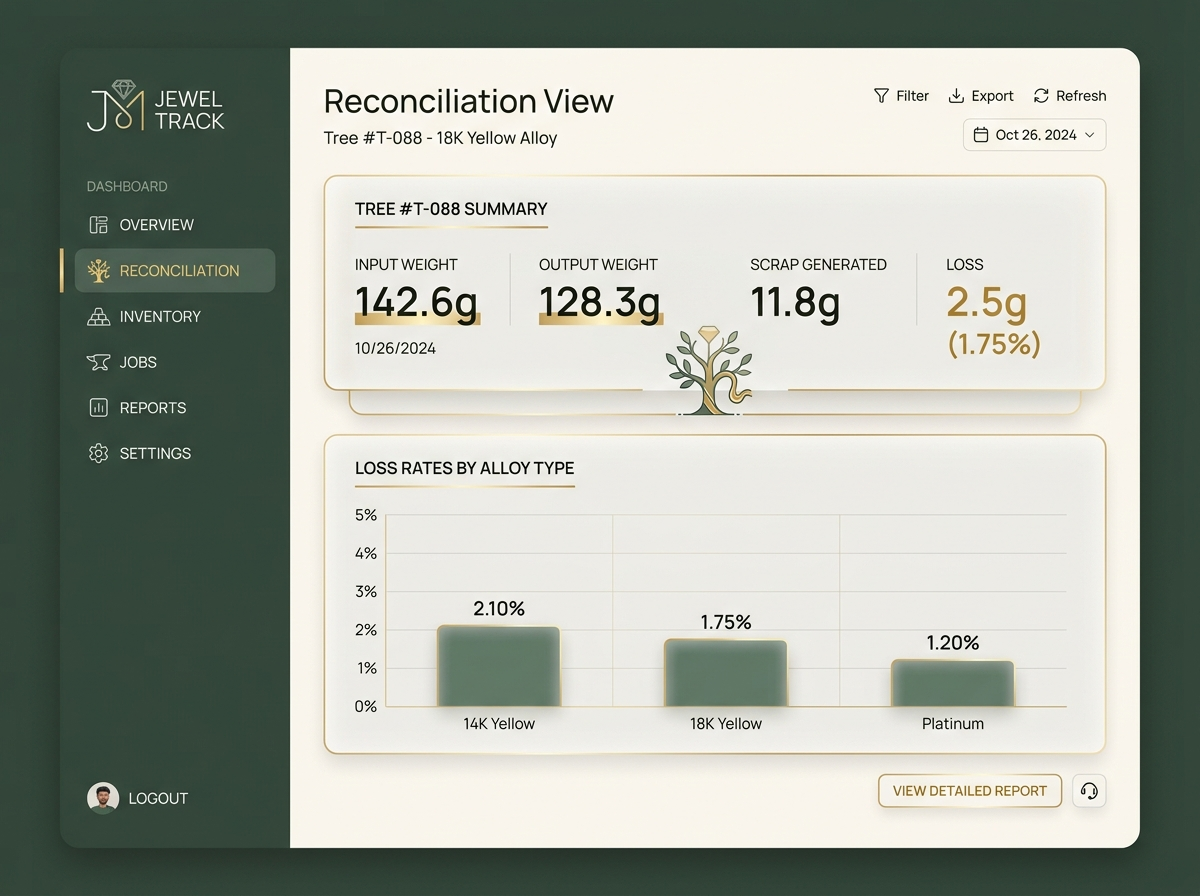Image resolution: width=1200 pixels, height=896 pixels.
Task: Click the Reconciliation tree icon in sidebar
Action: tap(98, 271)
